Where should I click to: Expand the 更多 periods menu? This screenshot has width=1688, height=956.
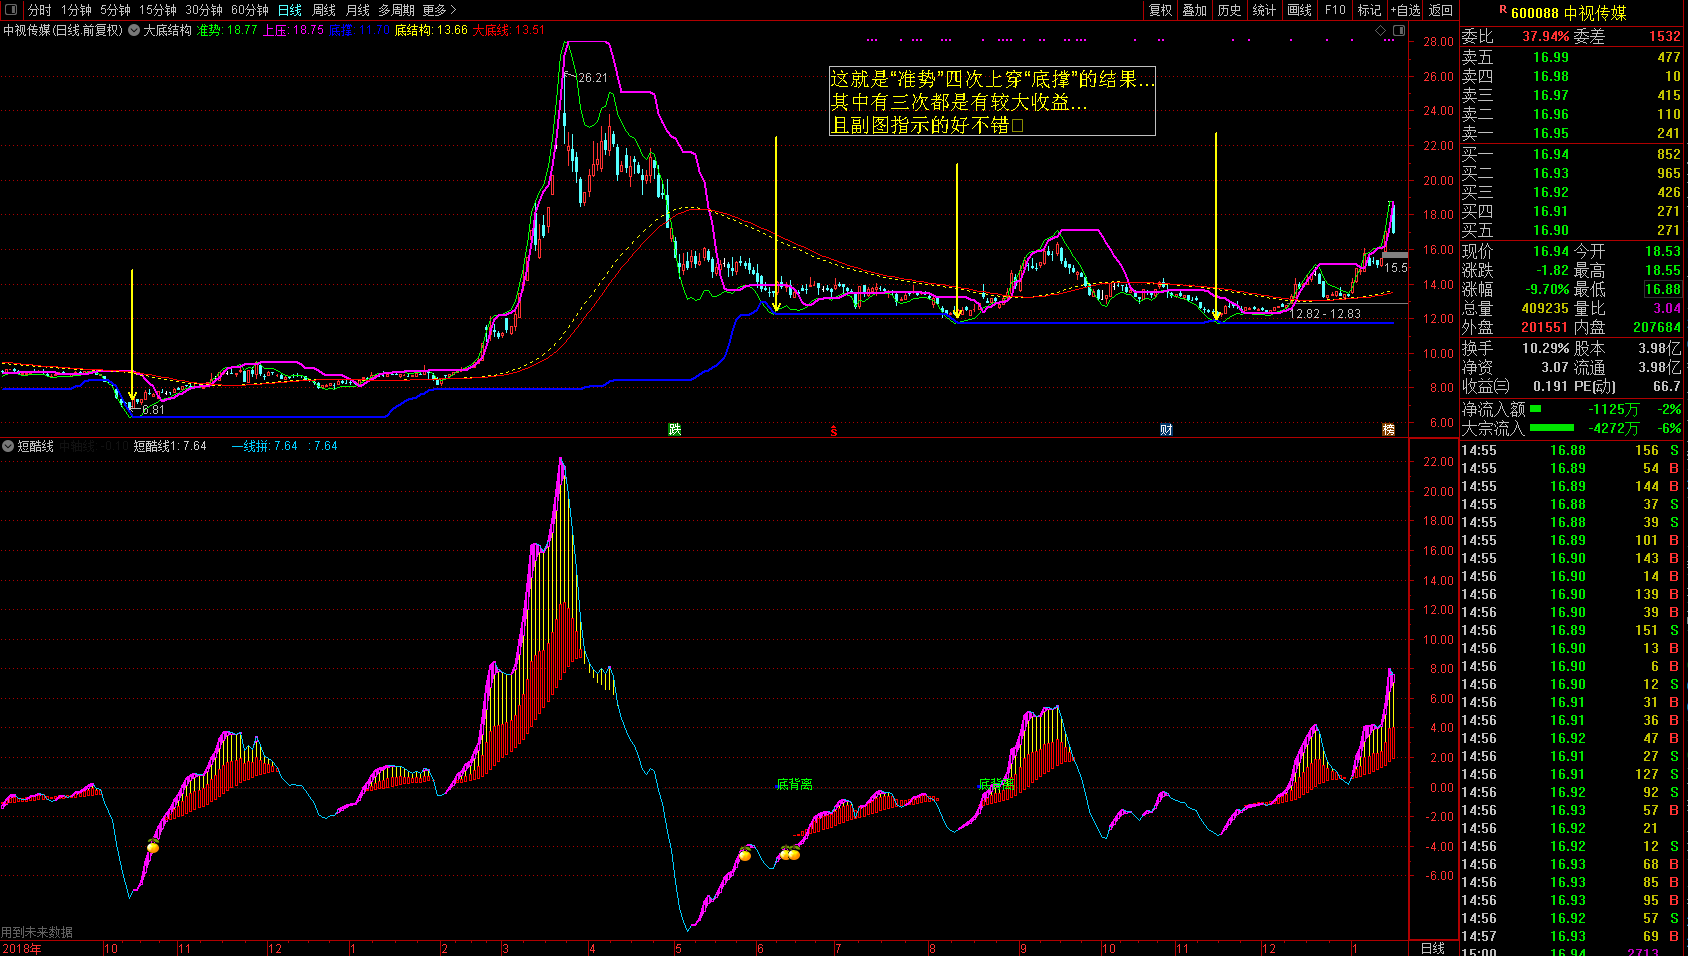pos(439,10)
